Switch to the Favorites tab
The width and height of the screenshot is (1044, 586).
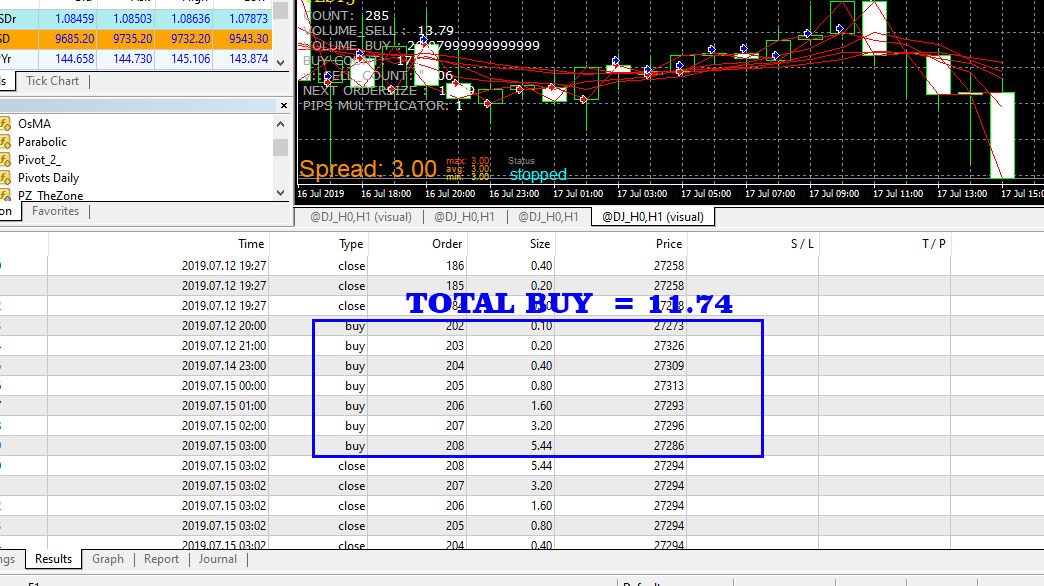55,211
